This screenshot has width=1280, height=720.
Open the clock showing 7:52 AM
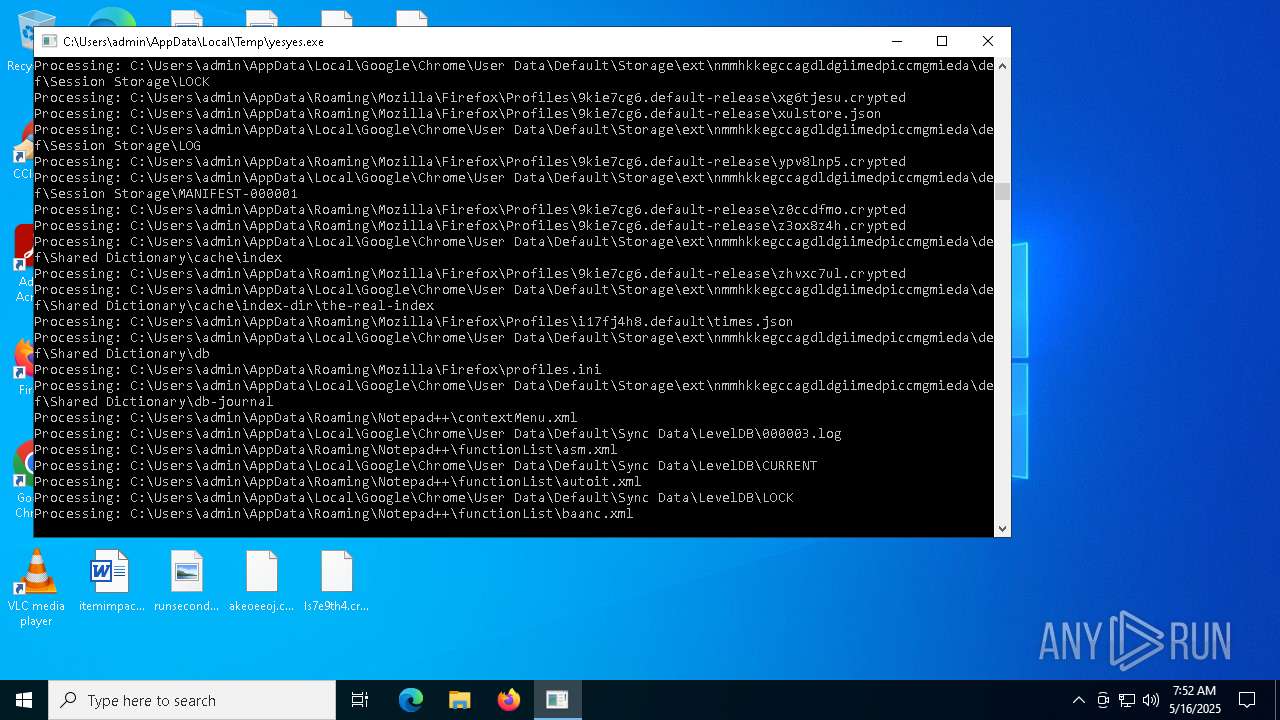click(1195, 700)
